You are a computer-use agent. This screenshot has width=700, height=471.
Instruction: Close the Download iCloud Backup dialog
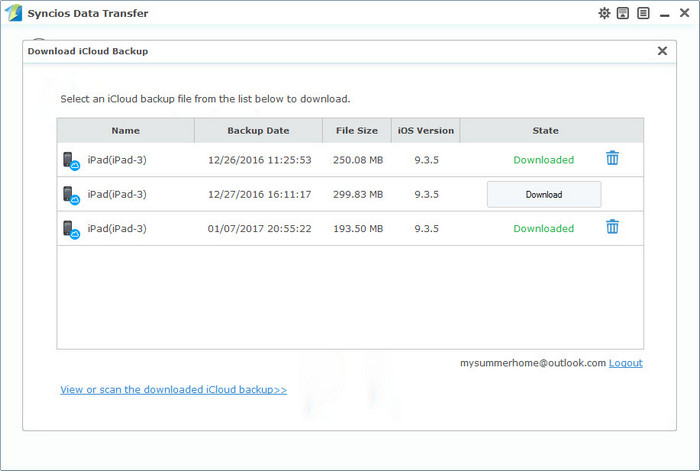click(x=662, y=51)
